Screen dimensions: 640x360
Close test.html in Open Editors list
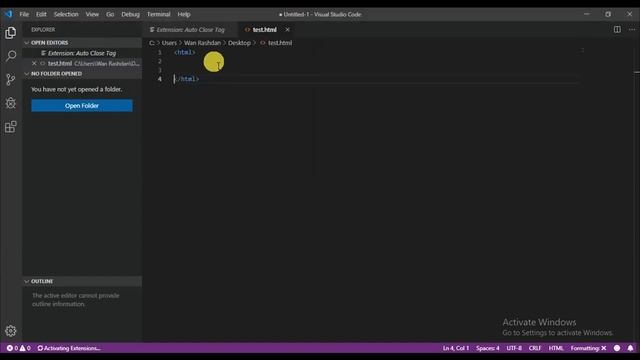pos(34,63)
